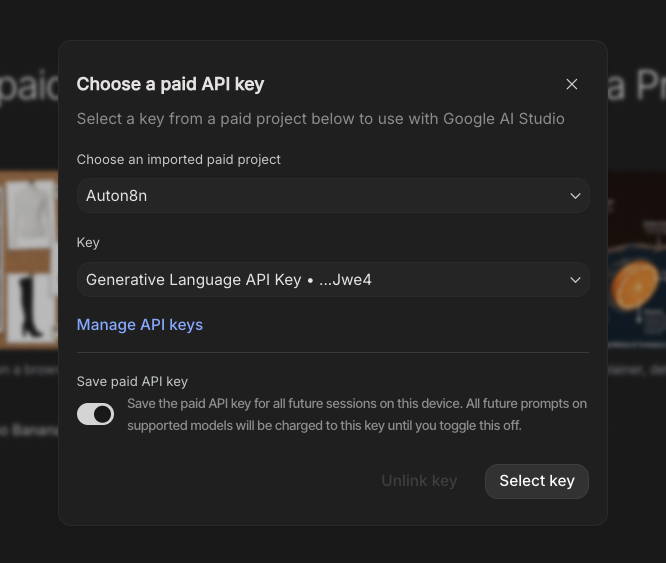The height and width of the screenshot is (563, 666).
Task: Open the Manage API keys link
Action: (x=140, y=324)
